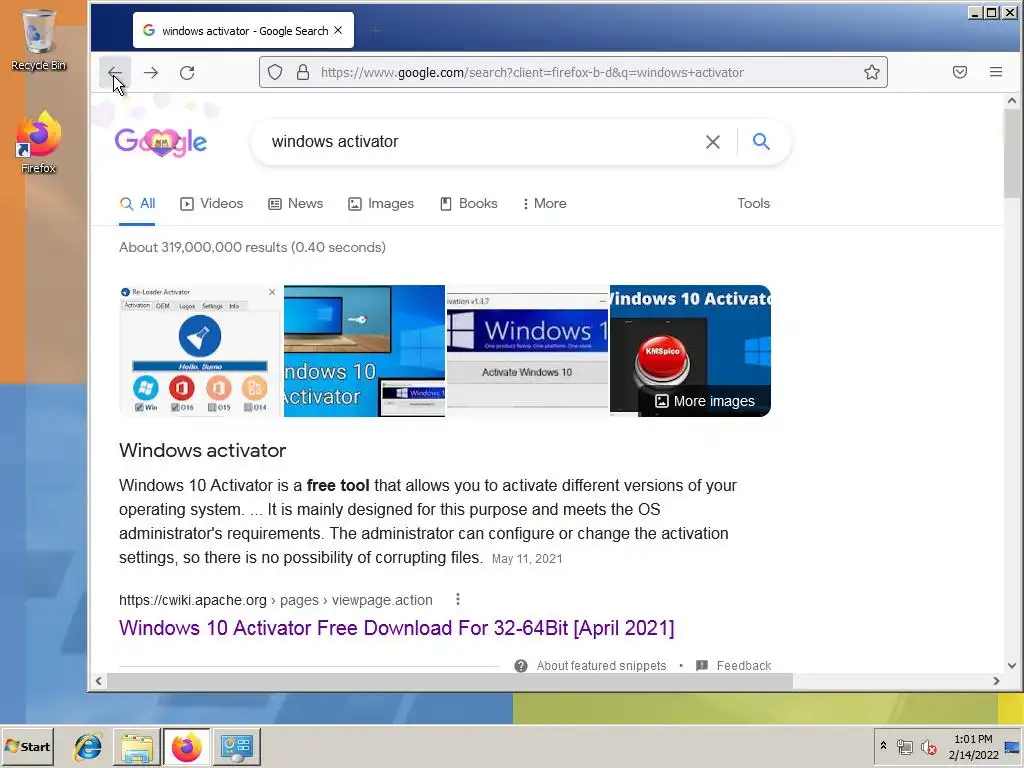Screen dimensions: 1024x768
Task: Expand the More search categories menu
Action: point(545,204)
